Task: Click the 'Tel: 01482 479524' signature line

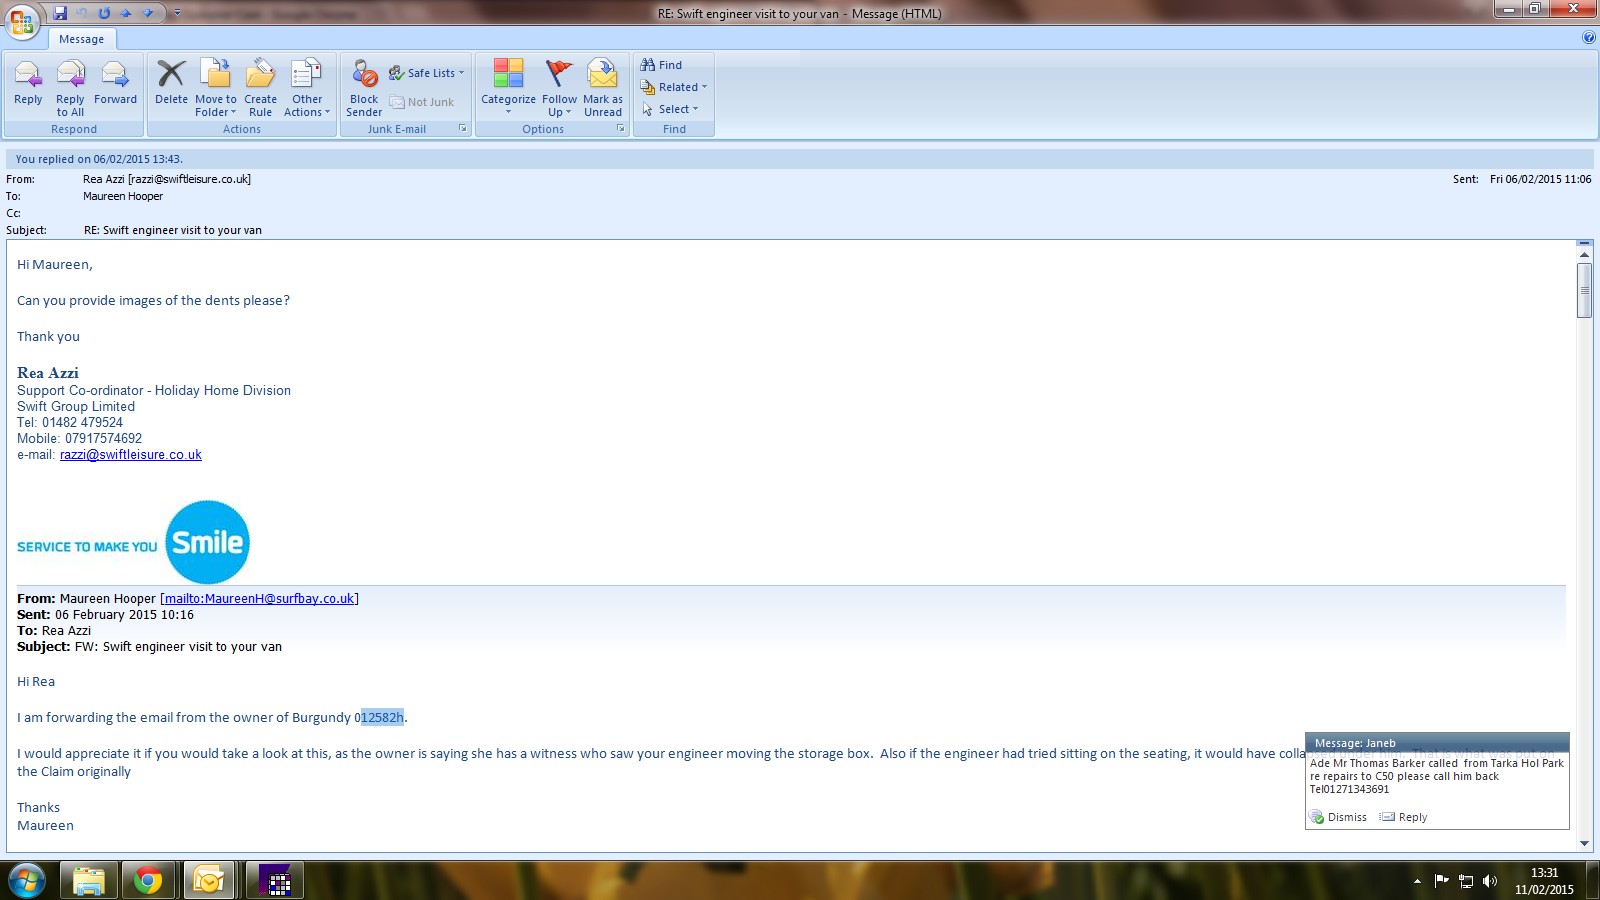Action: click(x=70, y=422)
